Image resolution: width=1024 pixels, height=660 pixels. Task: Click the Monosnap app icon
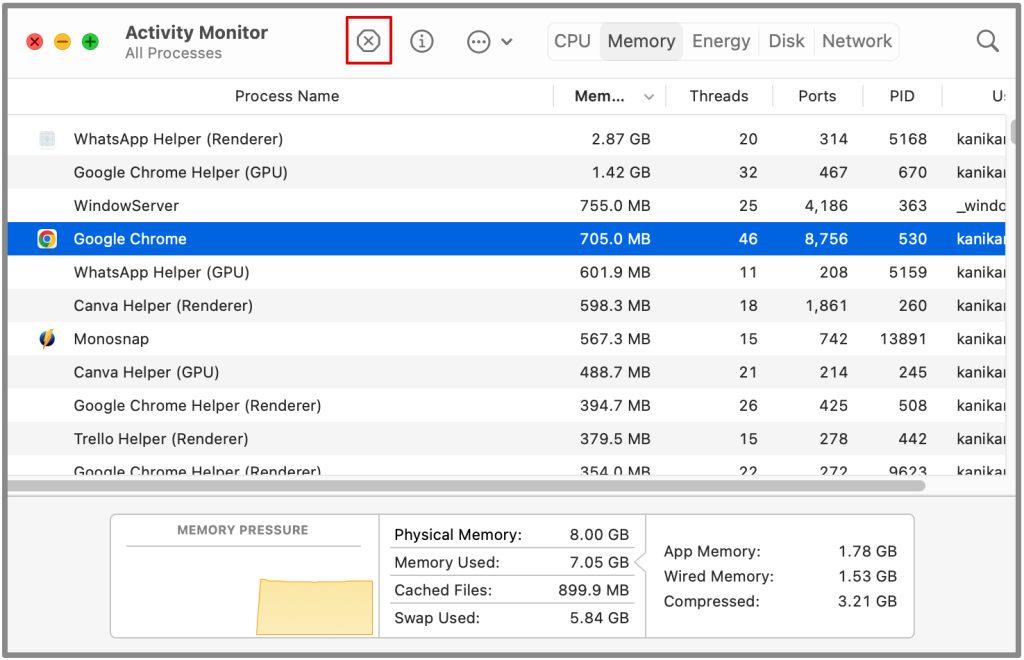click(47, 339)
